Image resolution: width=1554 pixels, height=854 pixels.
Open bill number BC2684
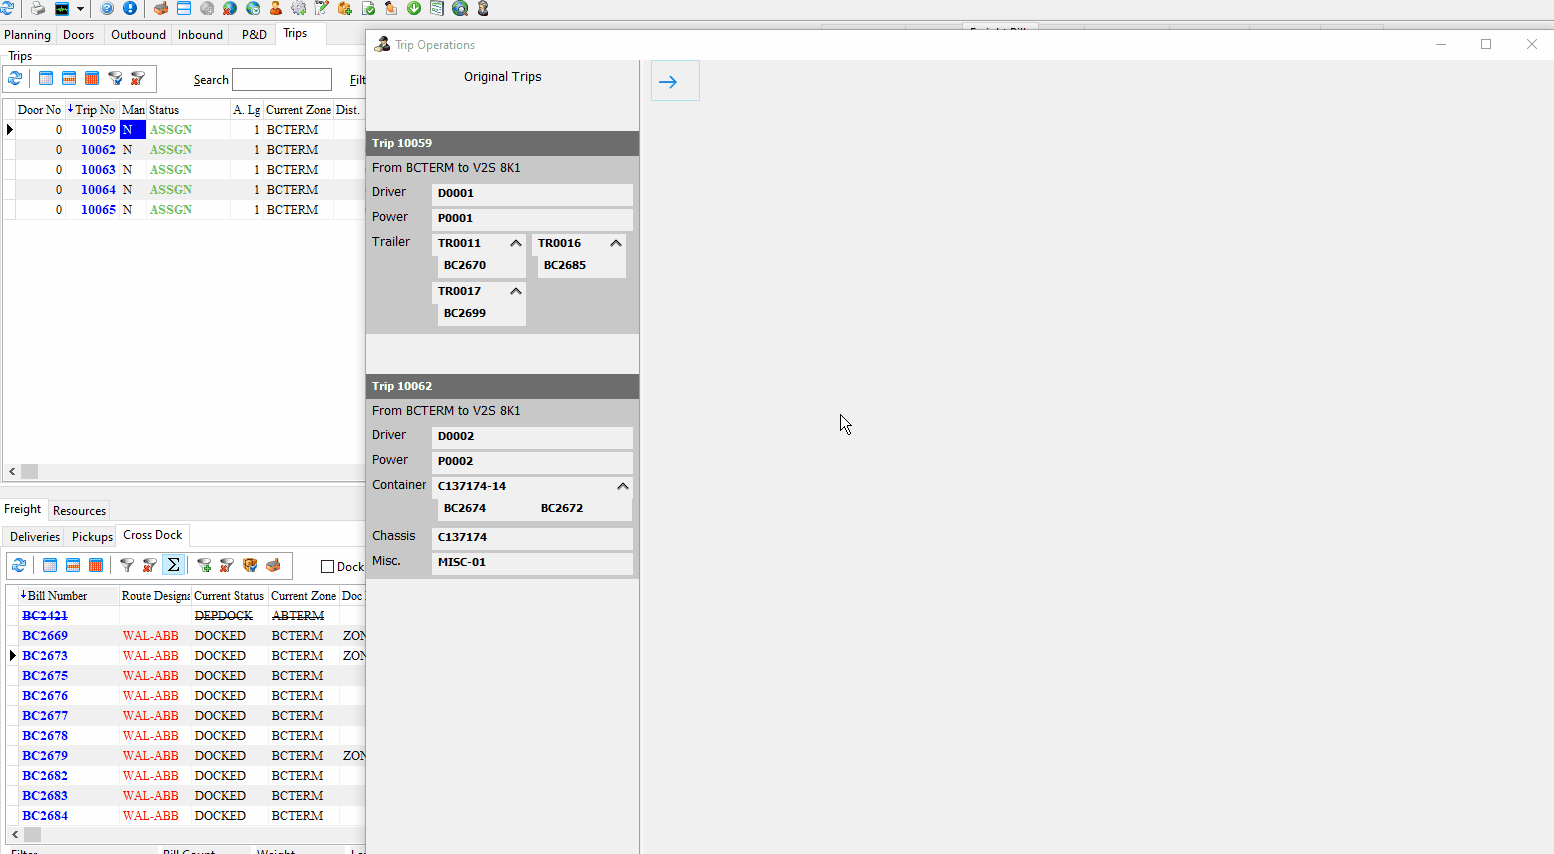[45, 816]
